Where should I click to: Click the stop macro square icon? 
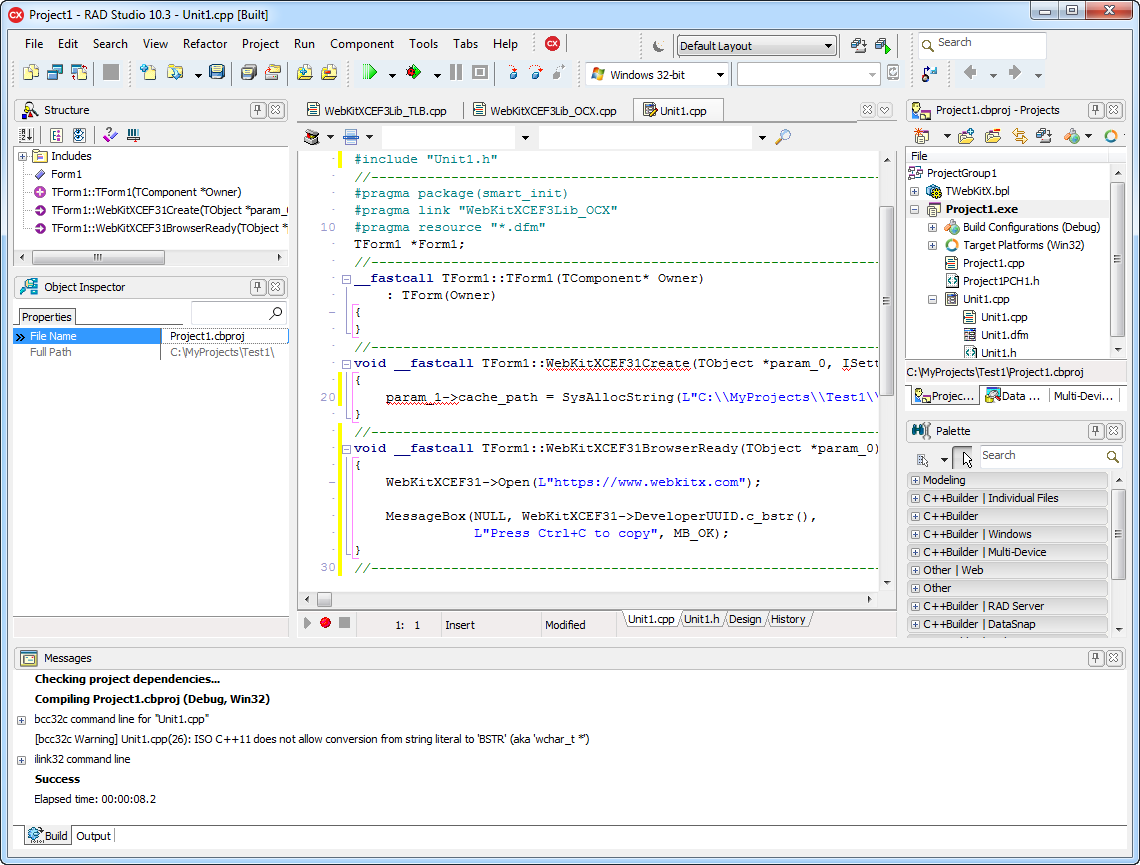pyautogui.click(x=345, y=623)
